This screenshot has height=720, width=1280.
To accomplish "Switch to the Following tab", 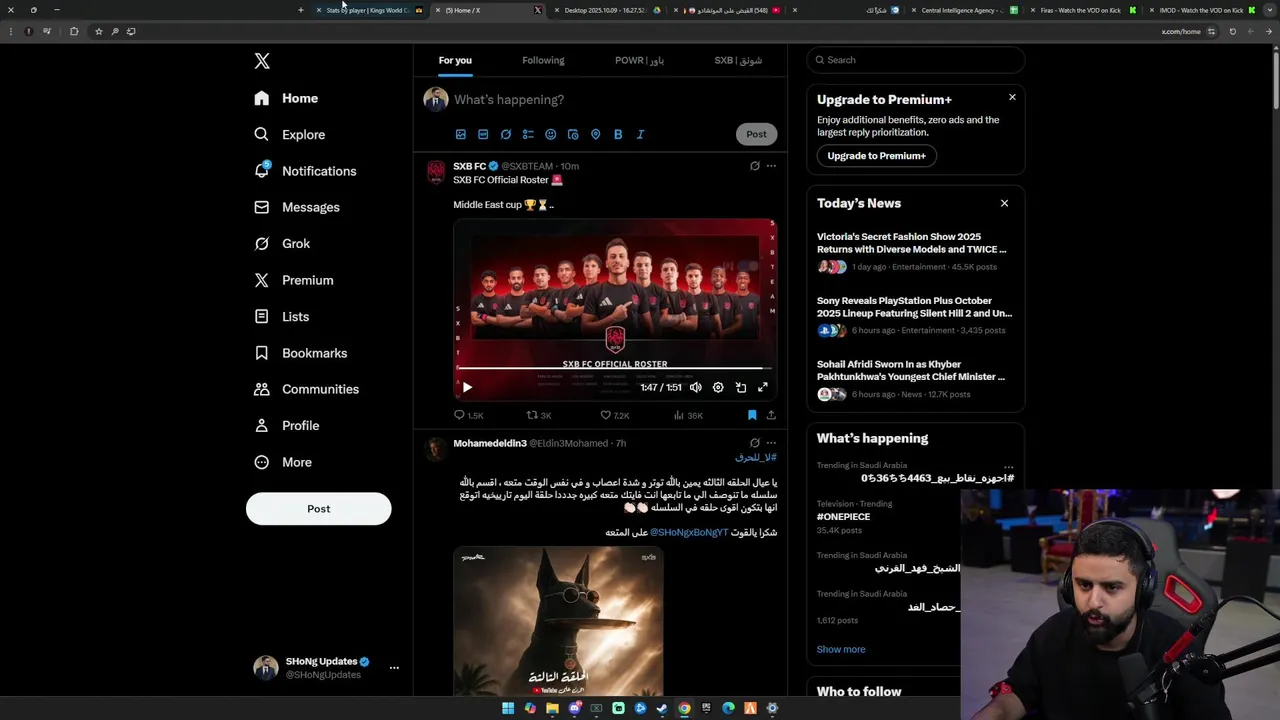I will [543, 60].
